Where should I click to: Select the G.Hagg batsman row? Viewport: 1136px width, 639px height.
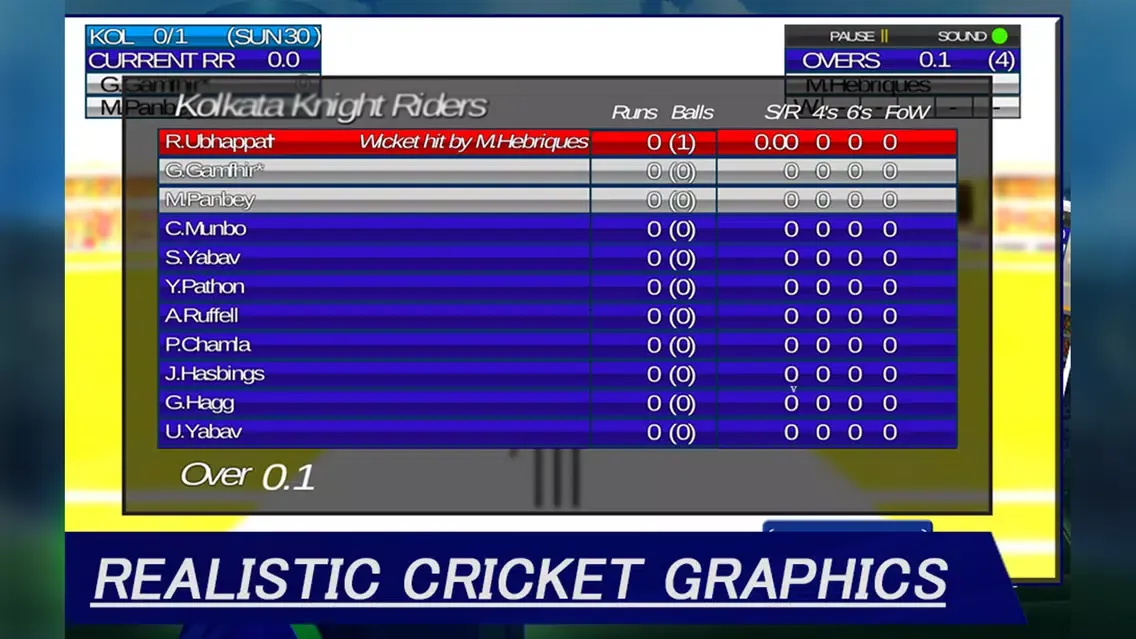tap(558, 403)
